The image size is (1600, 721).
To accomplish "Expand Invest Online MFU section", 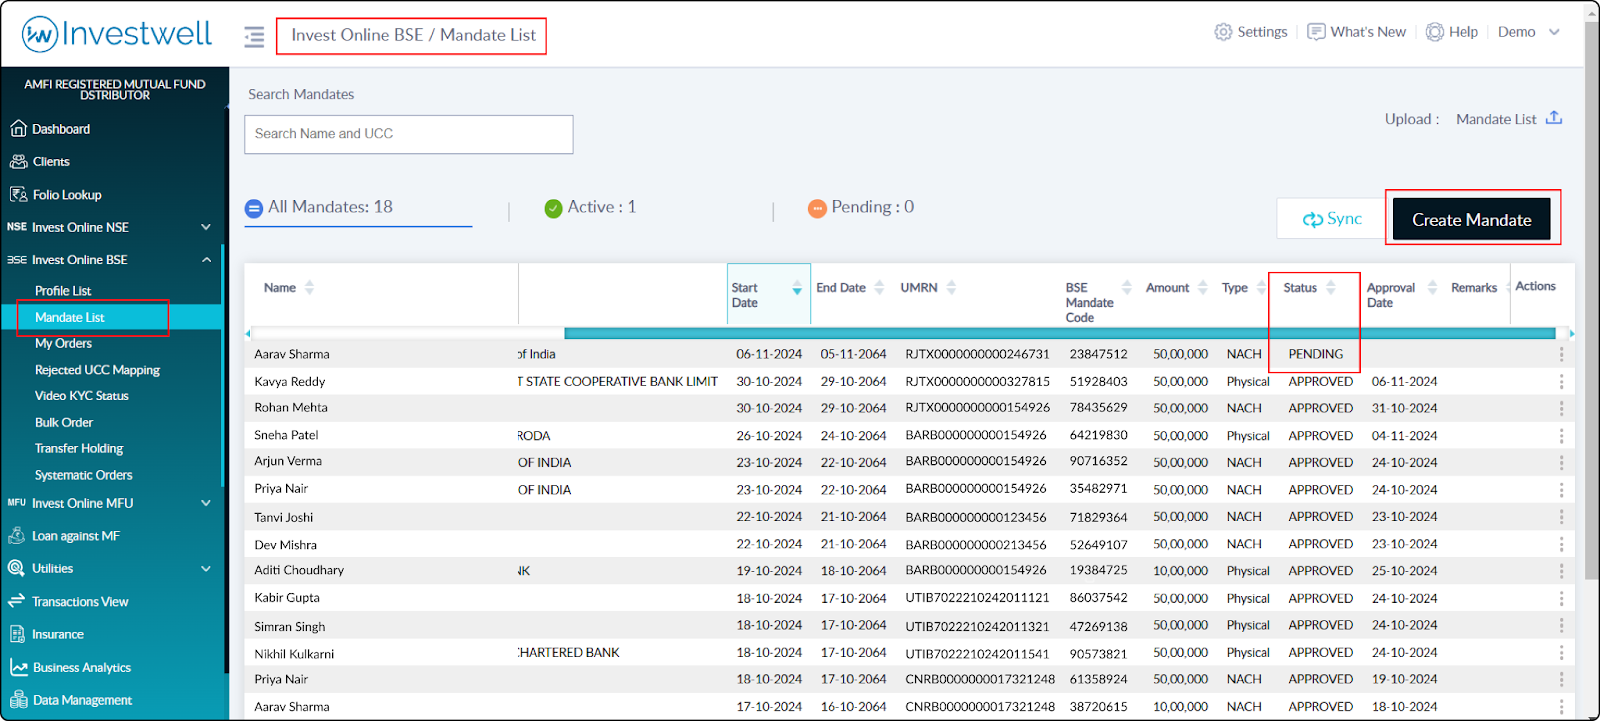I will [x=110, y=503].
